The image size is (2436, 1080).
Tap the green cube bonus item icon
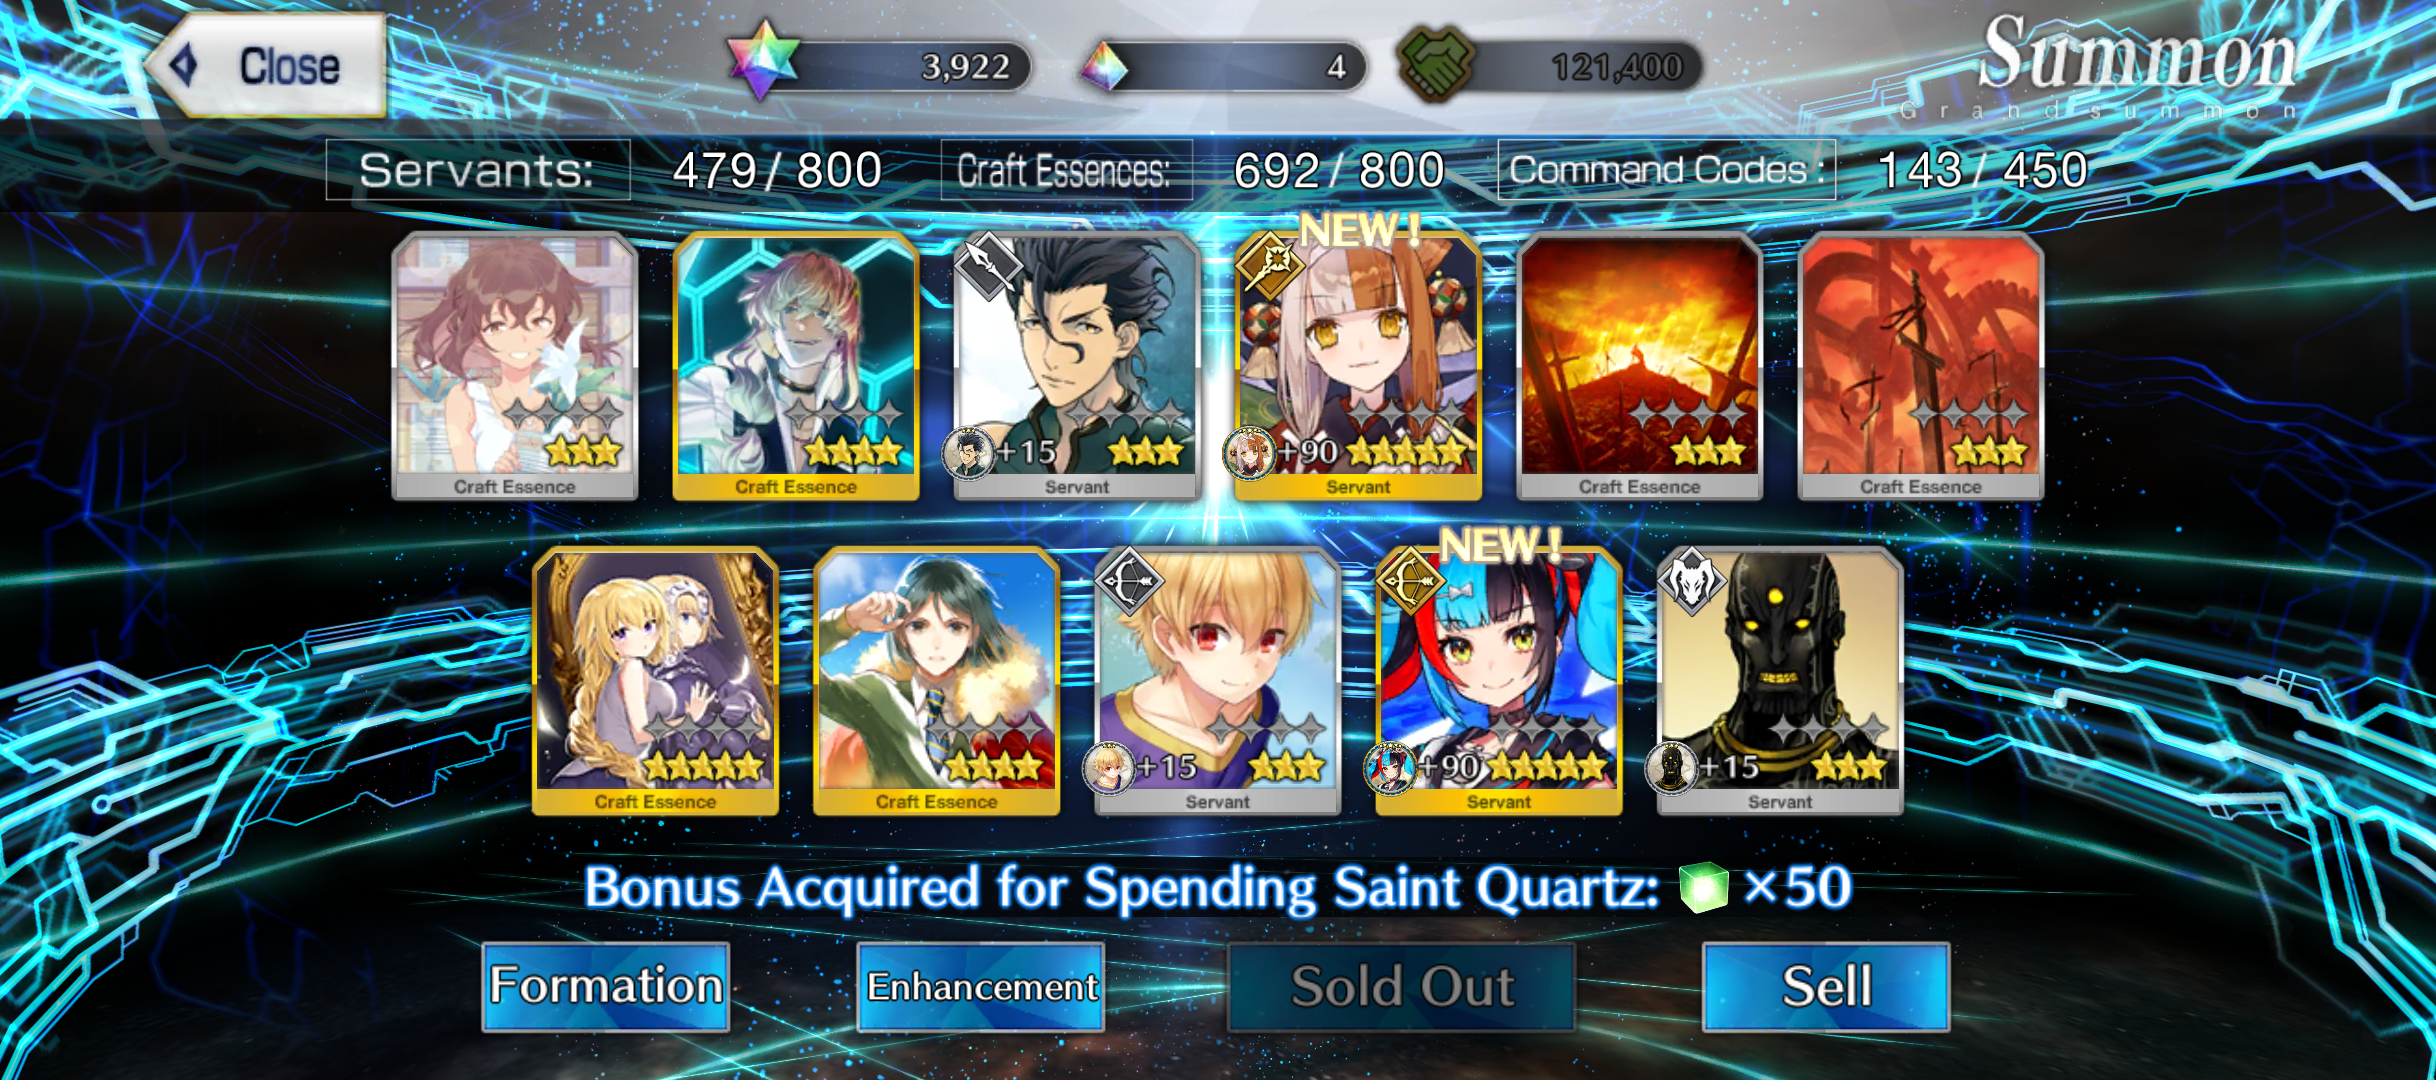coord(1704,887)
